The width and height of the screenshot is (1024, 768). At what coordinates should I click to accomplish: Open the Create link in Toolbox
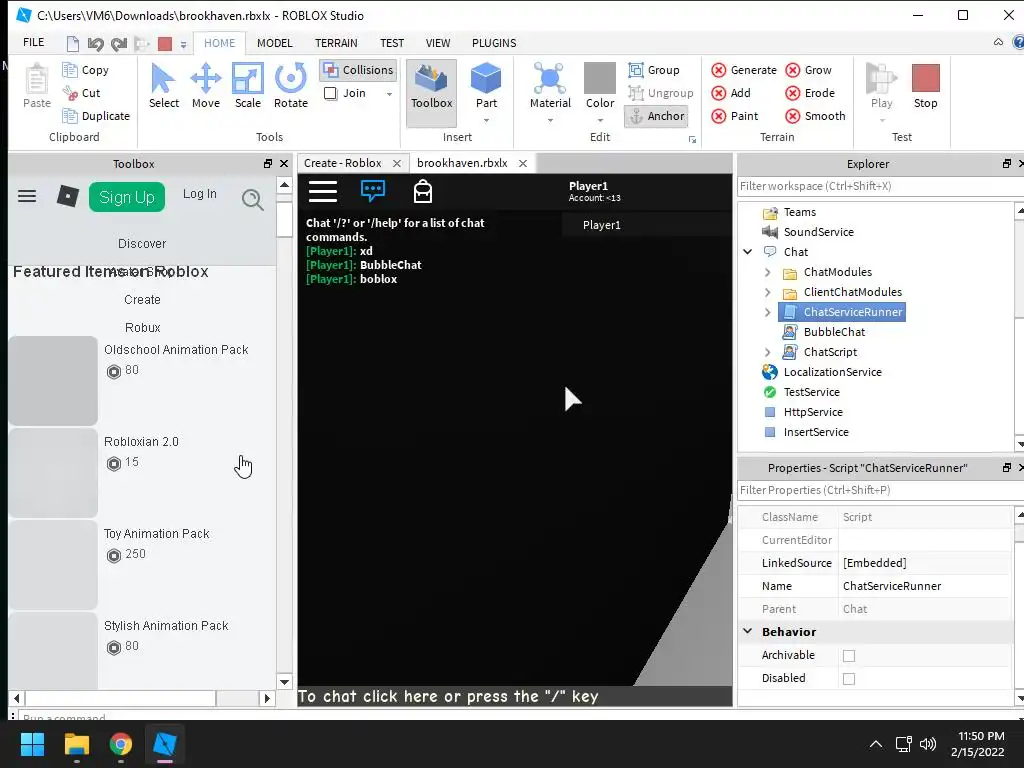click(x=142, y=300)
